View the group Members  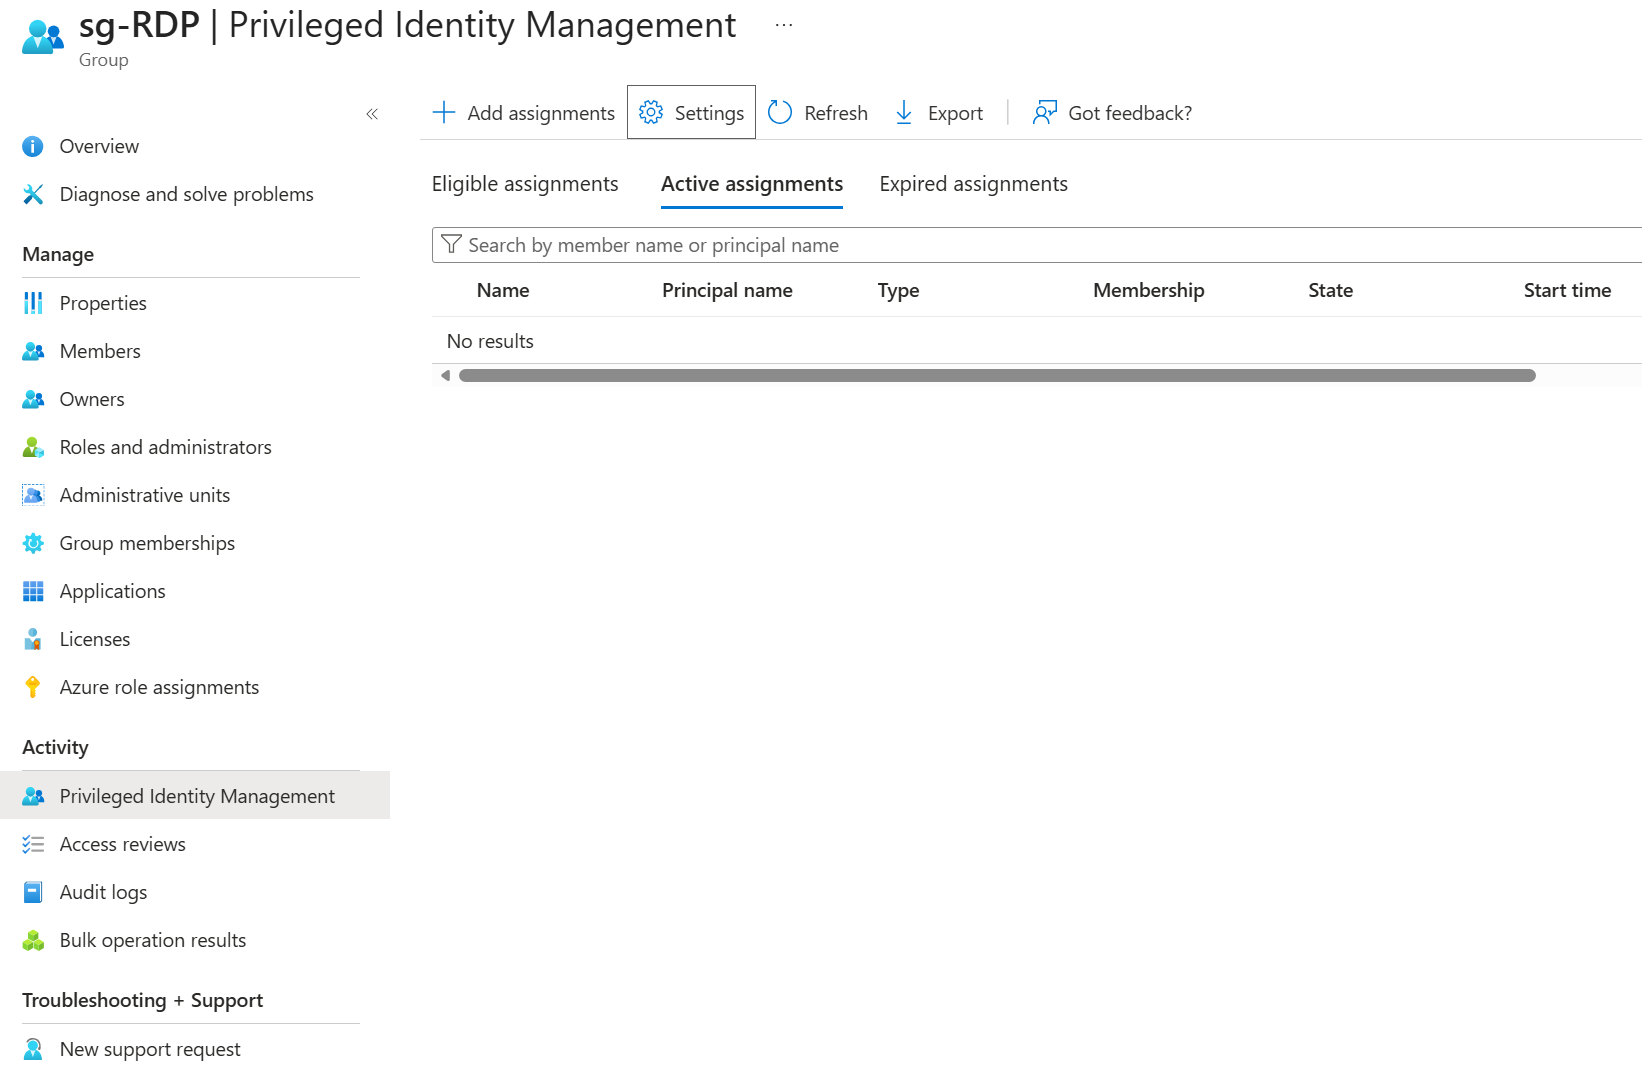[x=100, y=351]
